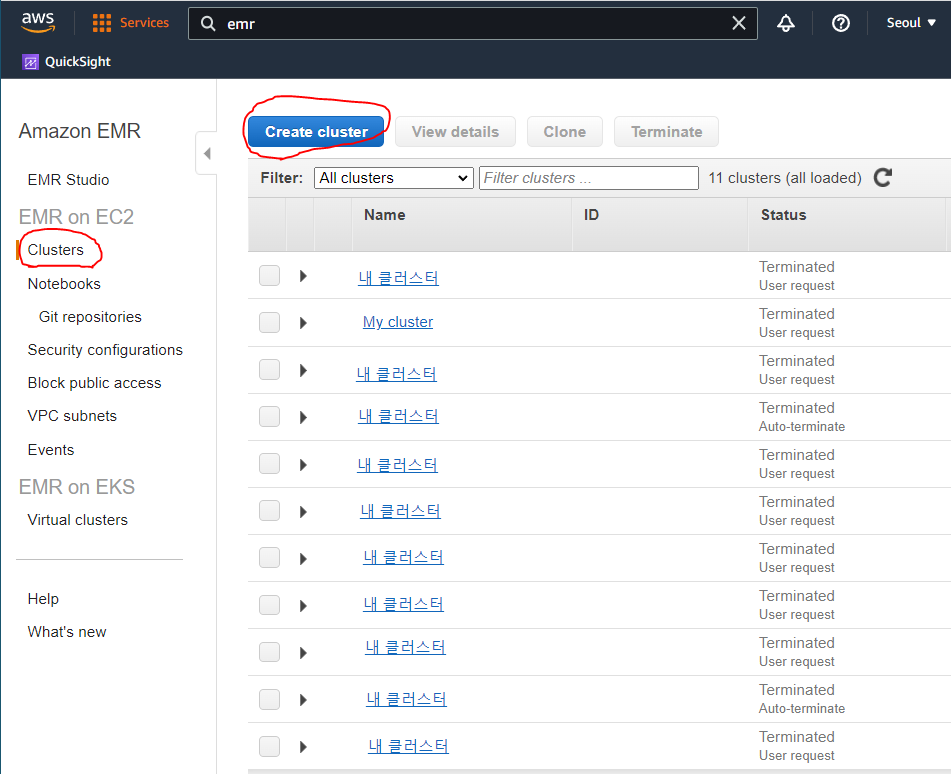Click the Services label in top bar
Image resolution: width=951 pixels, height=774 pixels.
(x=144, y=23)
